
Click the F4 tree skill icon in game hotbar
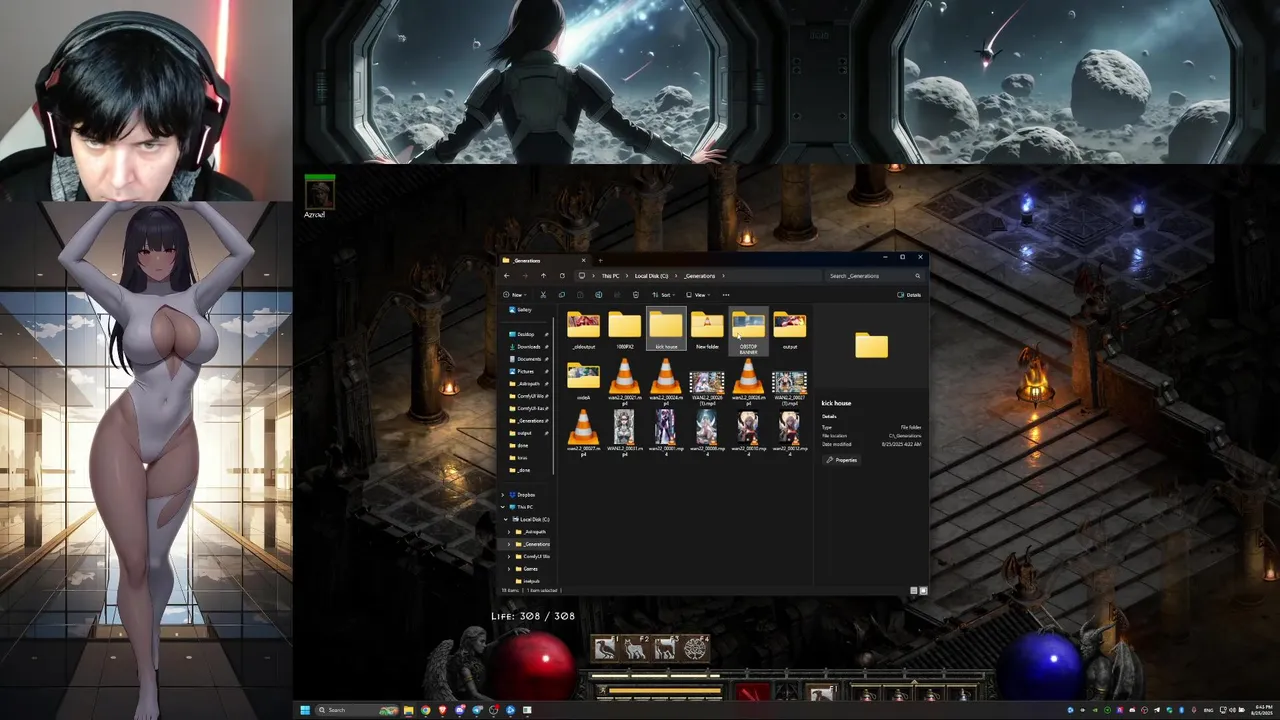(x=696, y=649)
